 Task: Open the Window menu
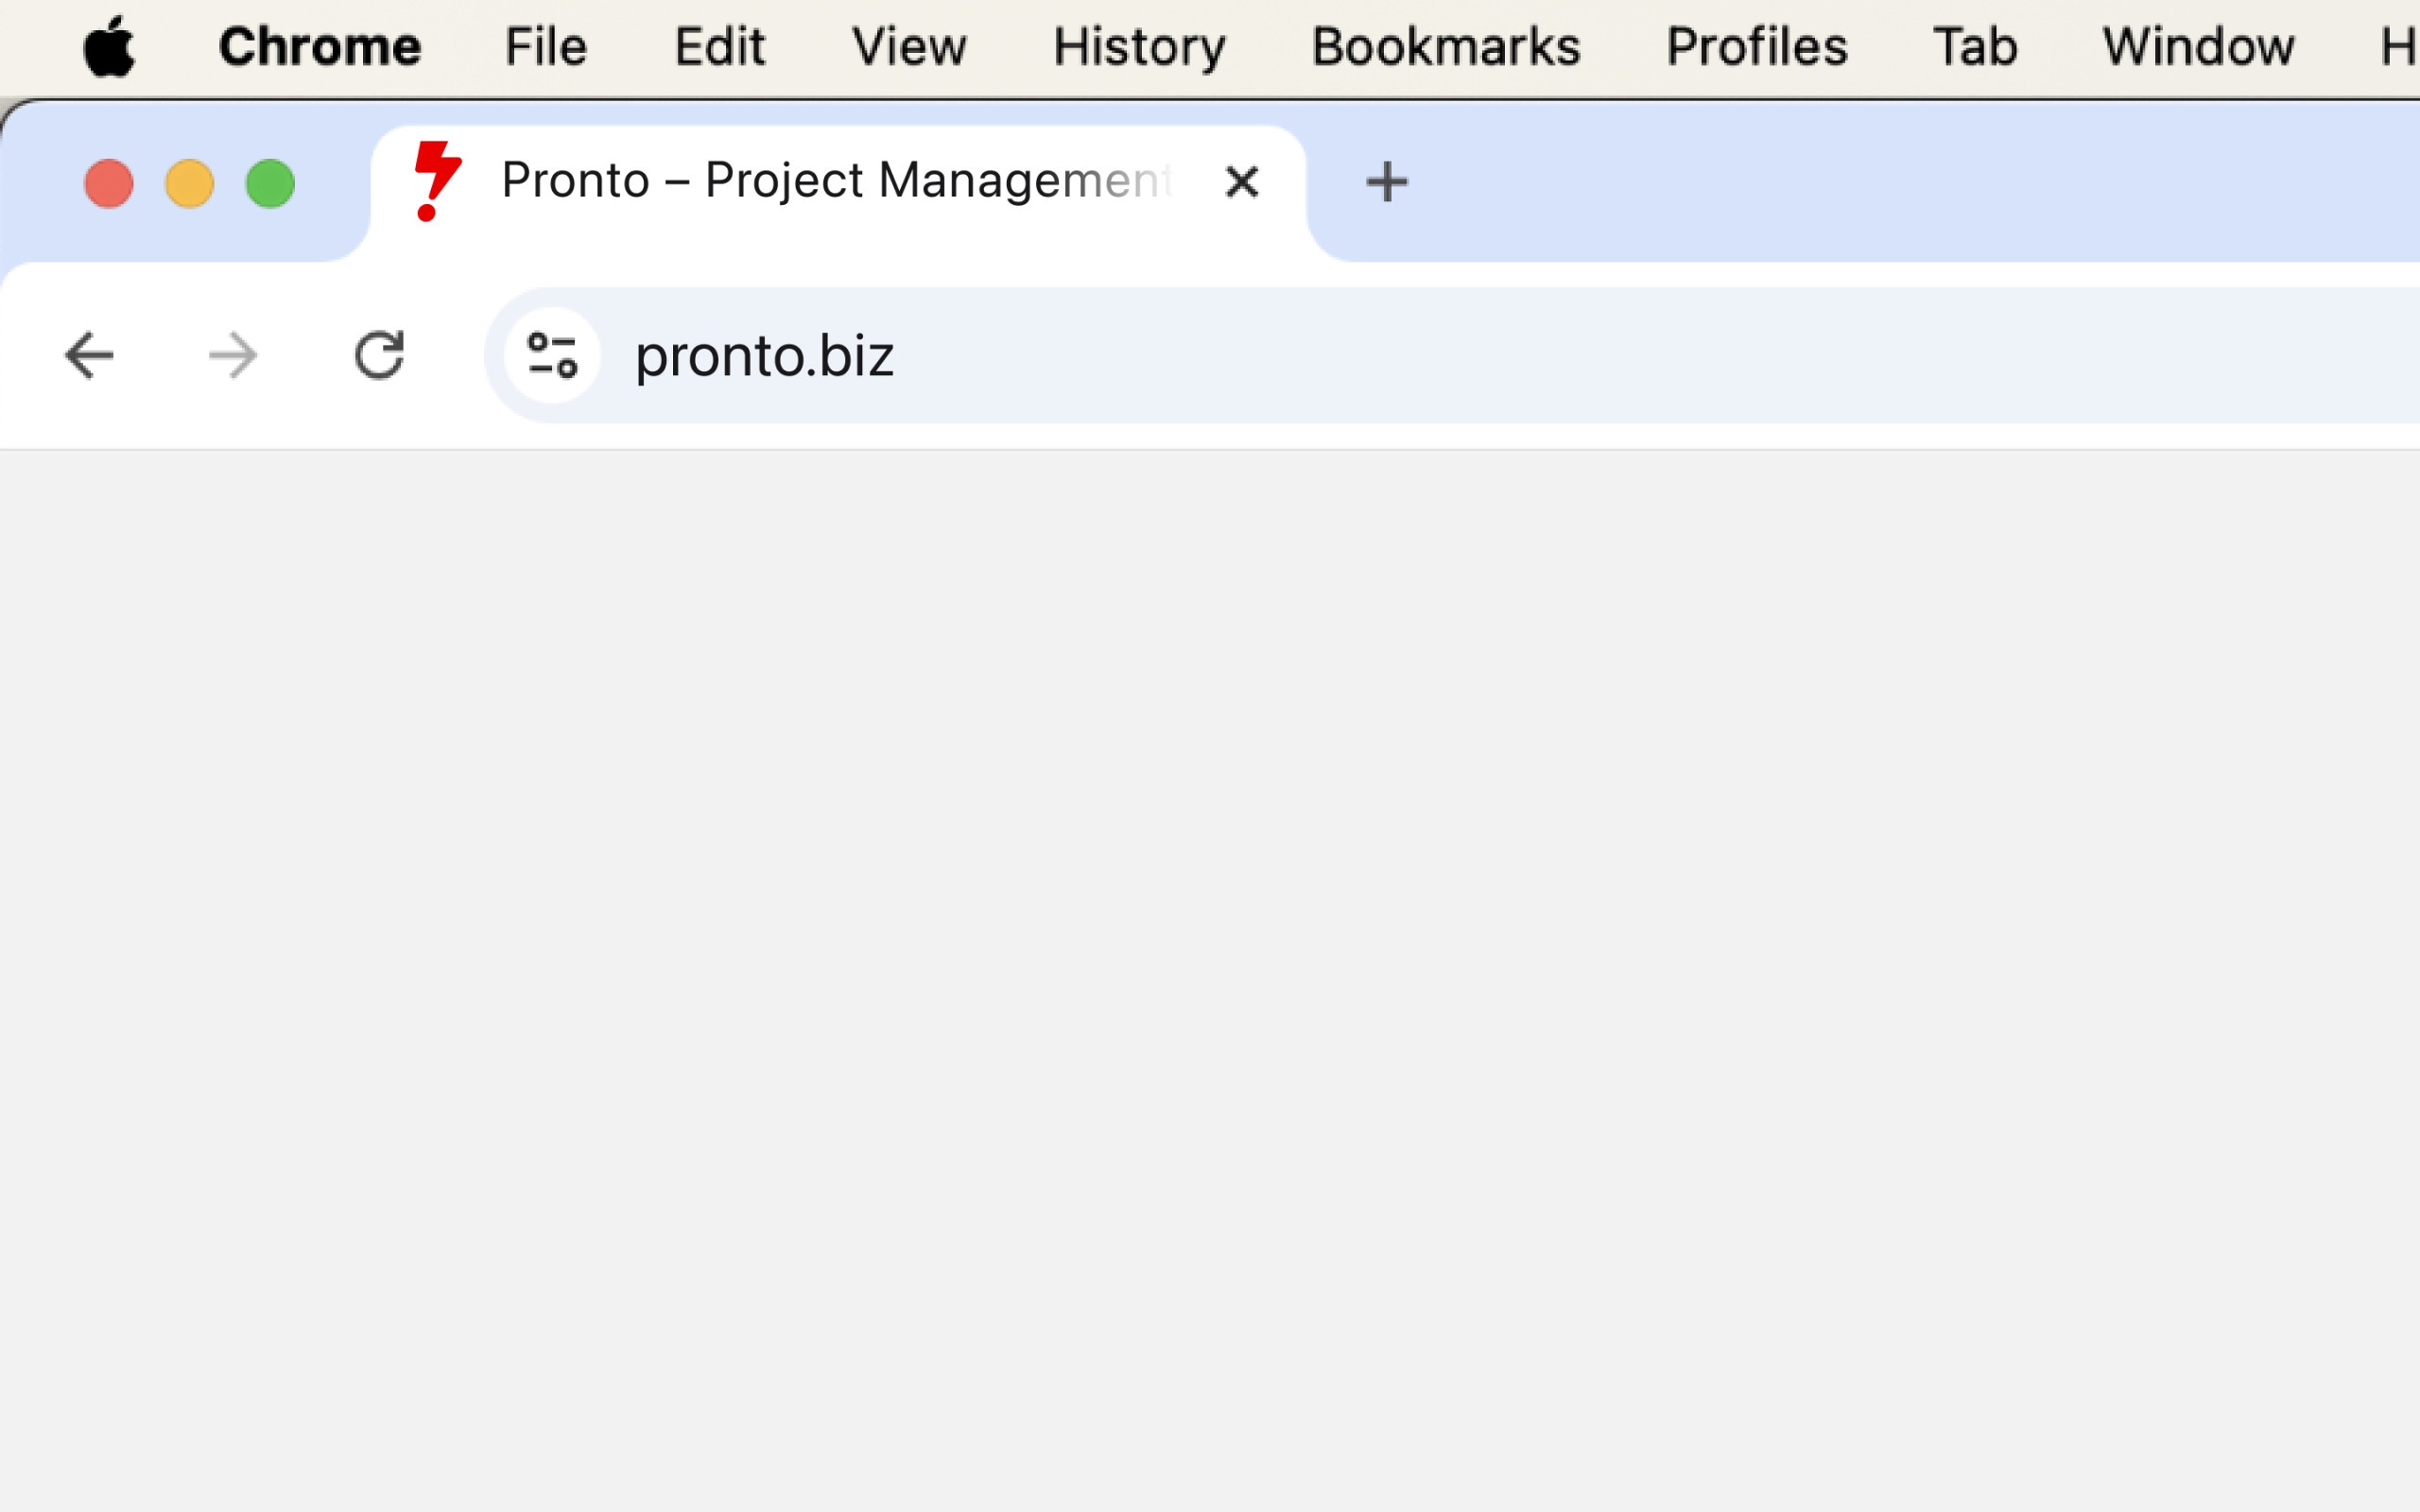(2198, 46)
